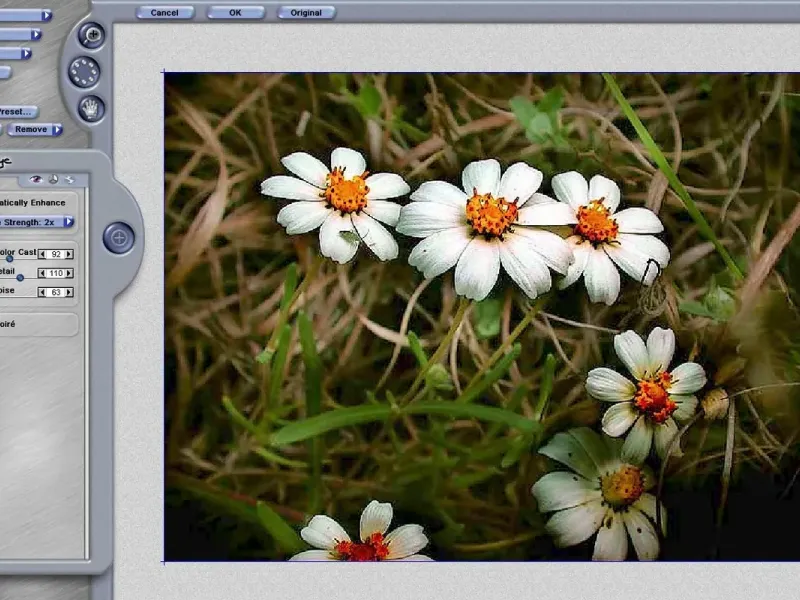Select the hand pan tool

tap(91, 109)
